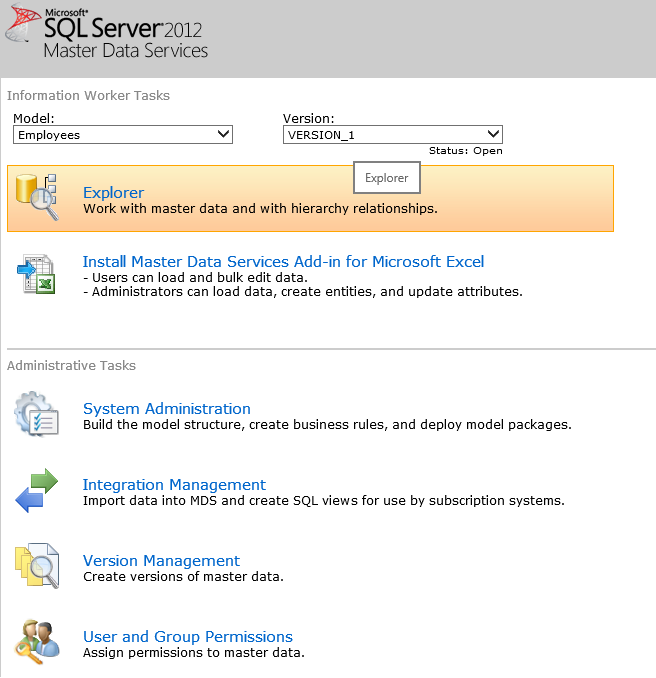
Task: Click the 'Administrative Tasks' heading
Action: pyautogui.click(x=71, y=366)
